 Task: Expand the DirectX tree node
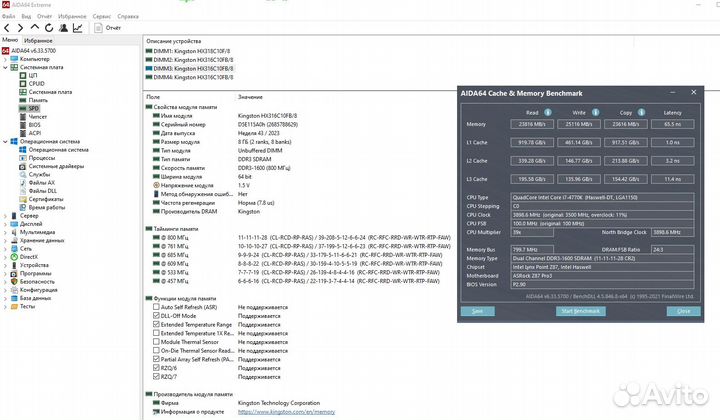click(5, 257)
